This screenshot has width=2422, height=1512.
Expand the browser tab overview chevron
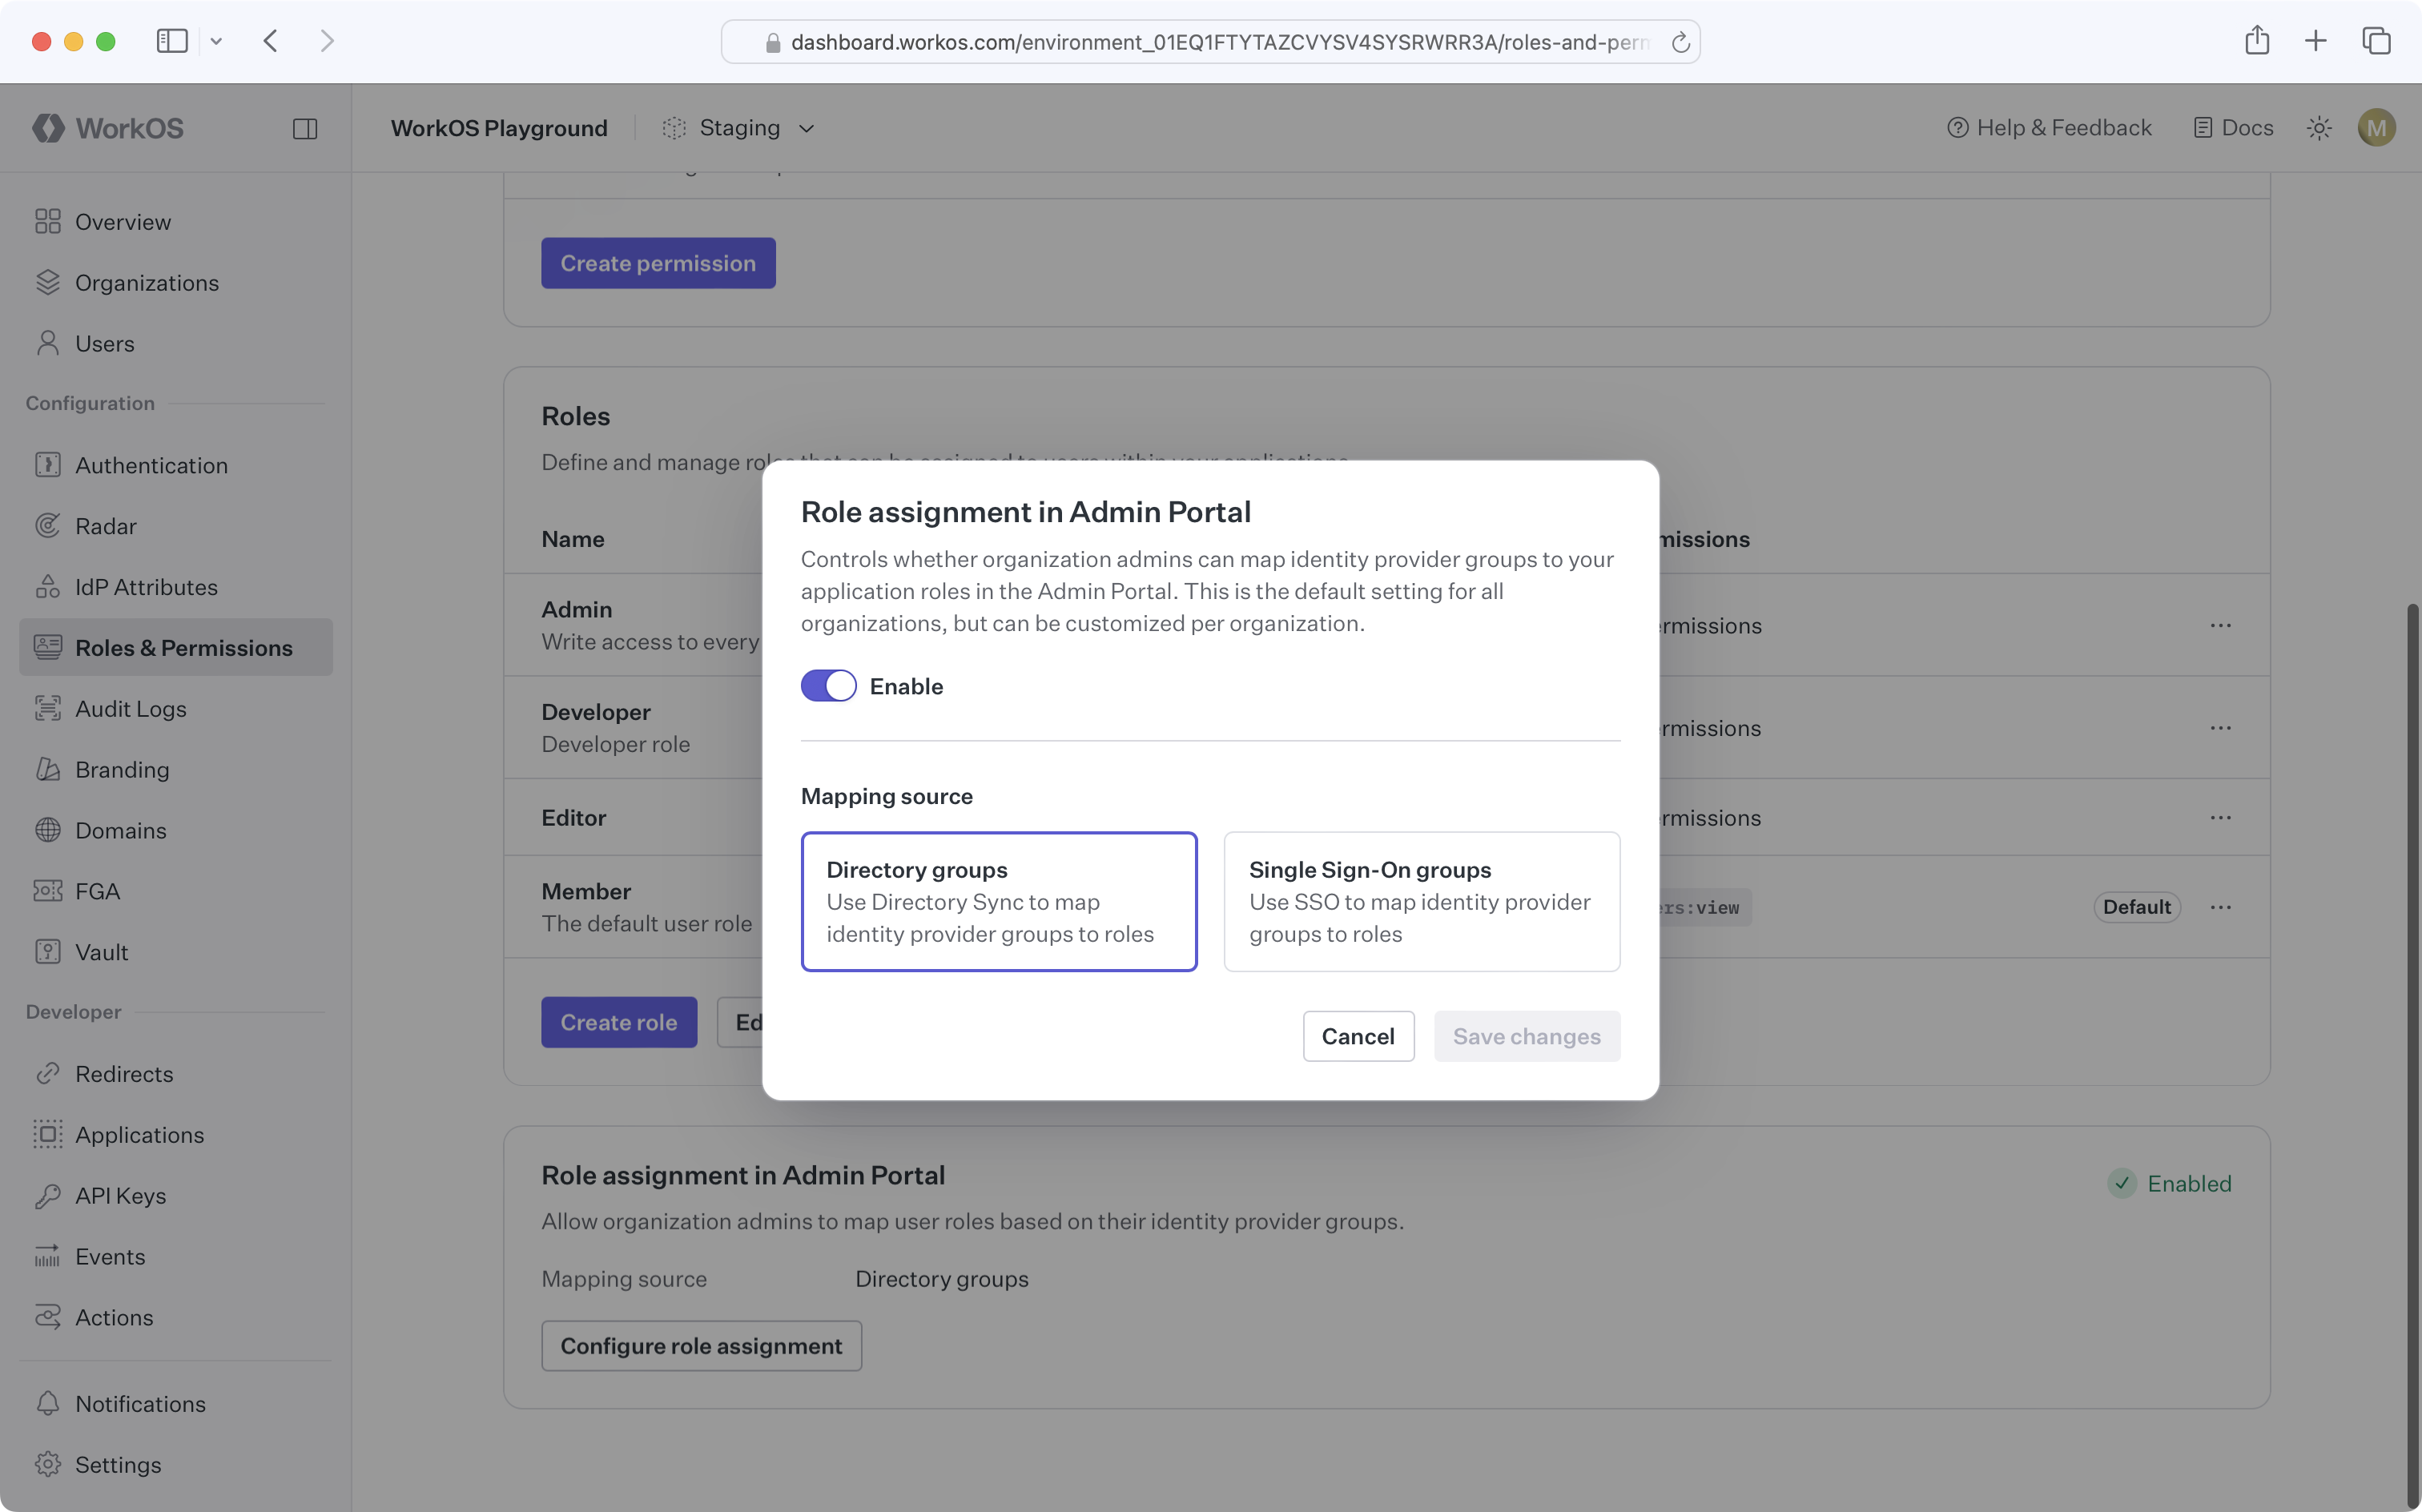[x=217, y=41]
